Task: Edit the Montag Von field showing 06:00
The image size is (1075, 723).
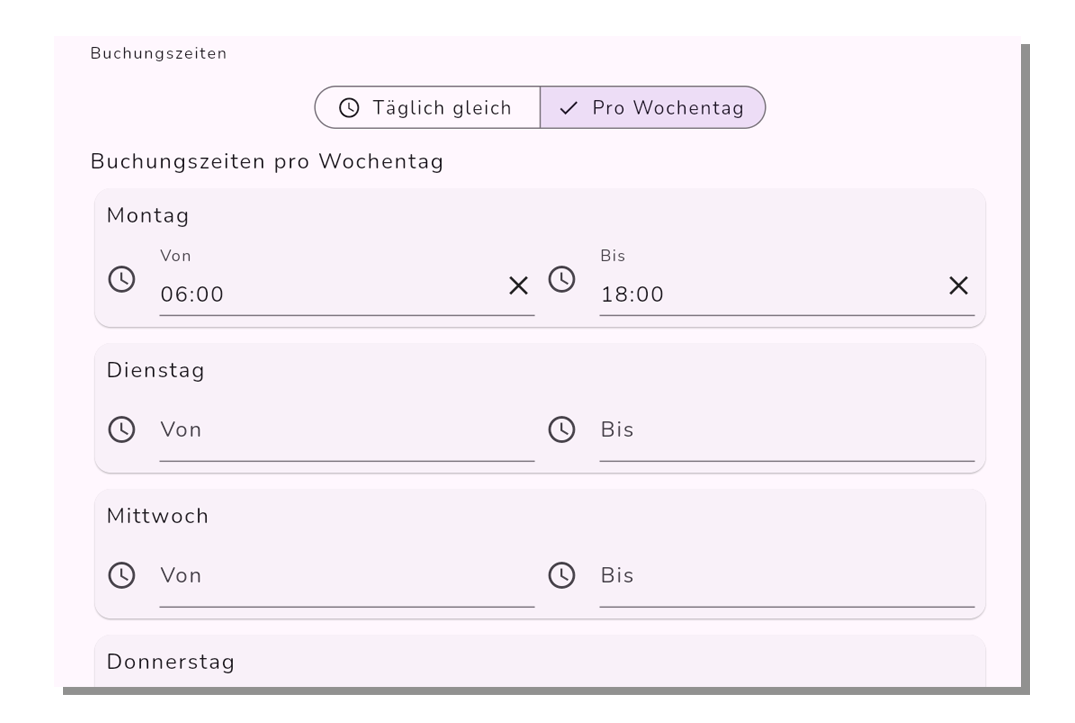Action: (x=347, y=280)
